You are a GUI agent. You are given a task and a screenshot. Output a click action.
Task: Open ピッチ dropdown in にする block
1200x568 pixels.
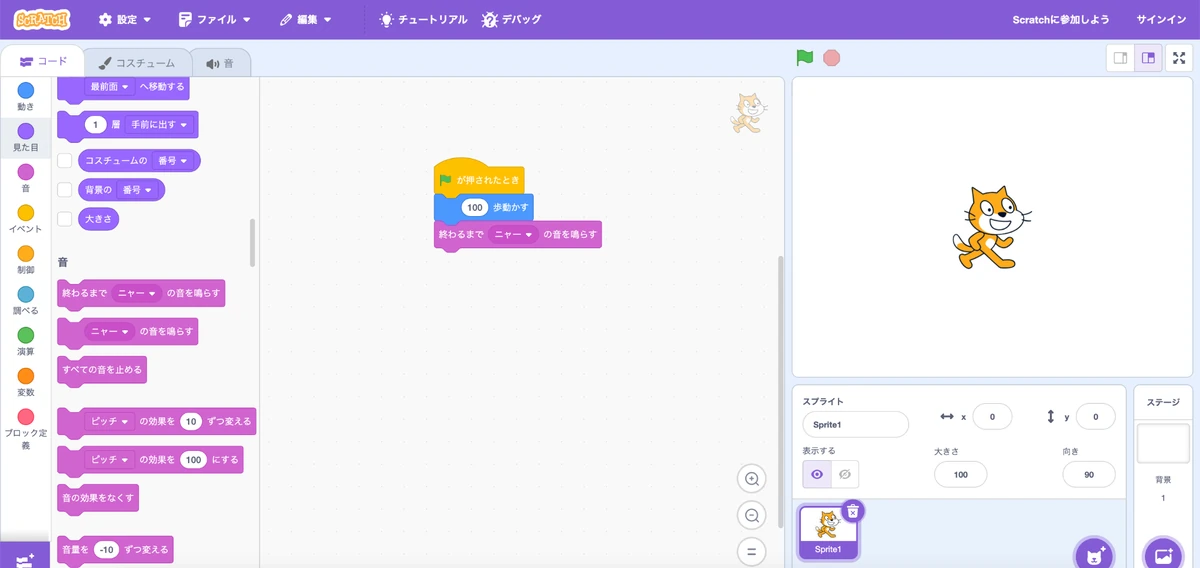[x=110, y=459]
